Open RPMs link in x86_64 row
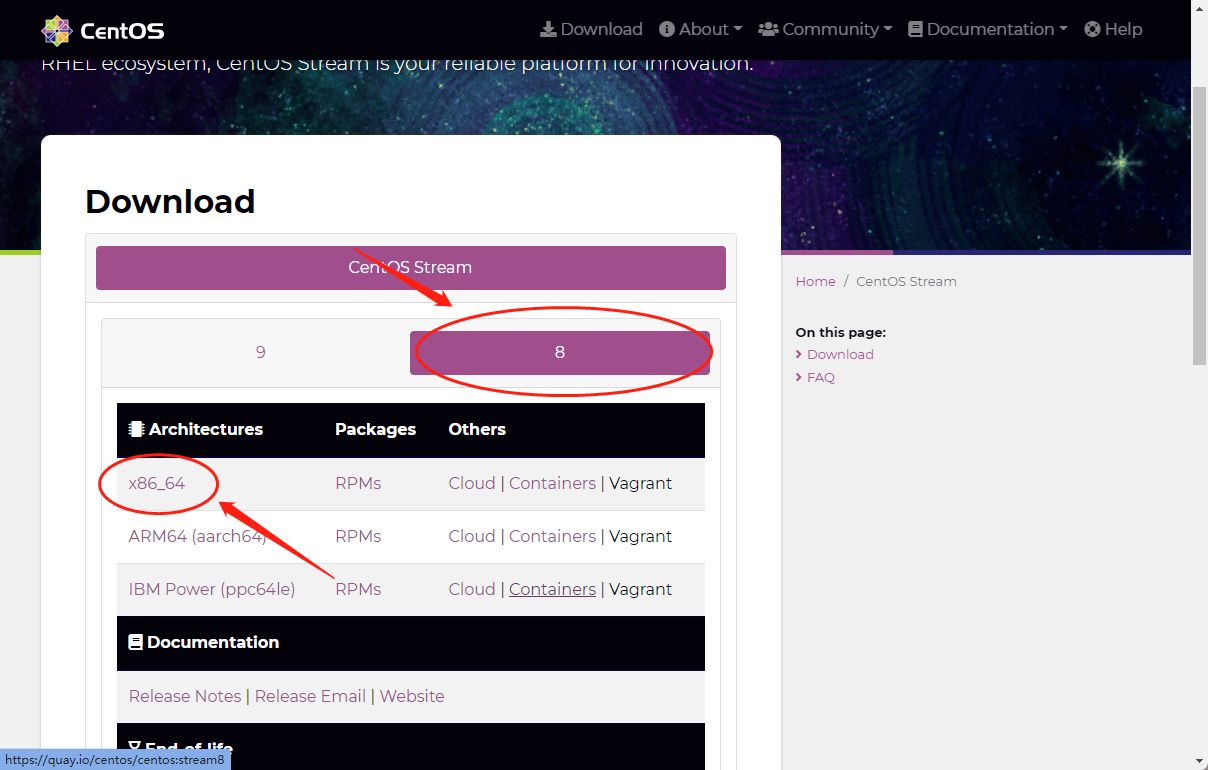Viewport: 1208px width, 770px height. [358, 483]
